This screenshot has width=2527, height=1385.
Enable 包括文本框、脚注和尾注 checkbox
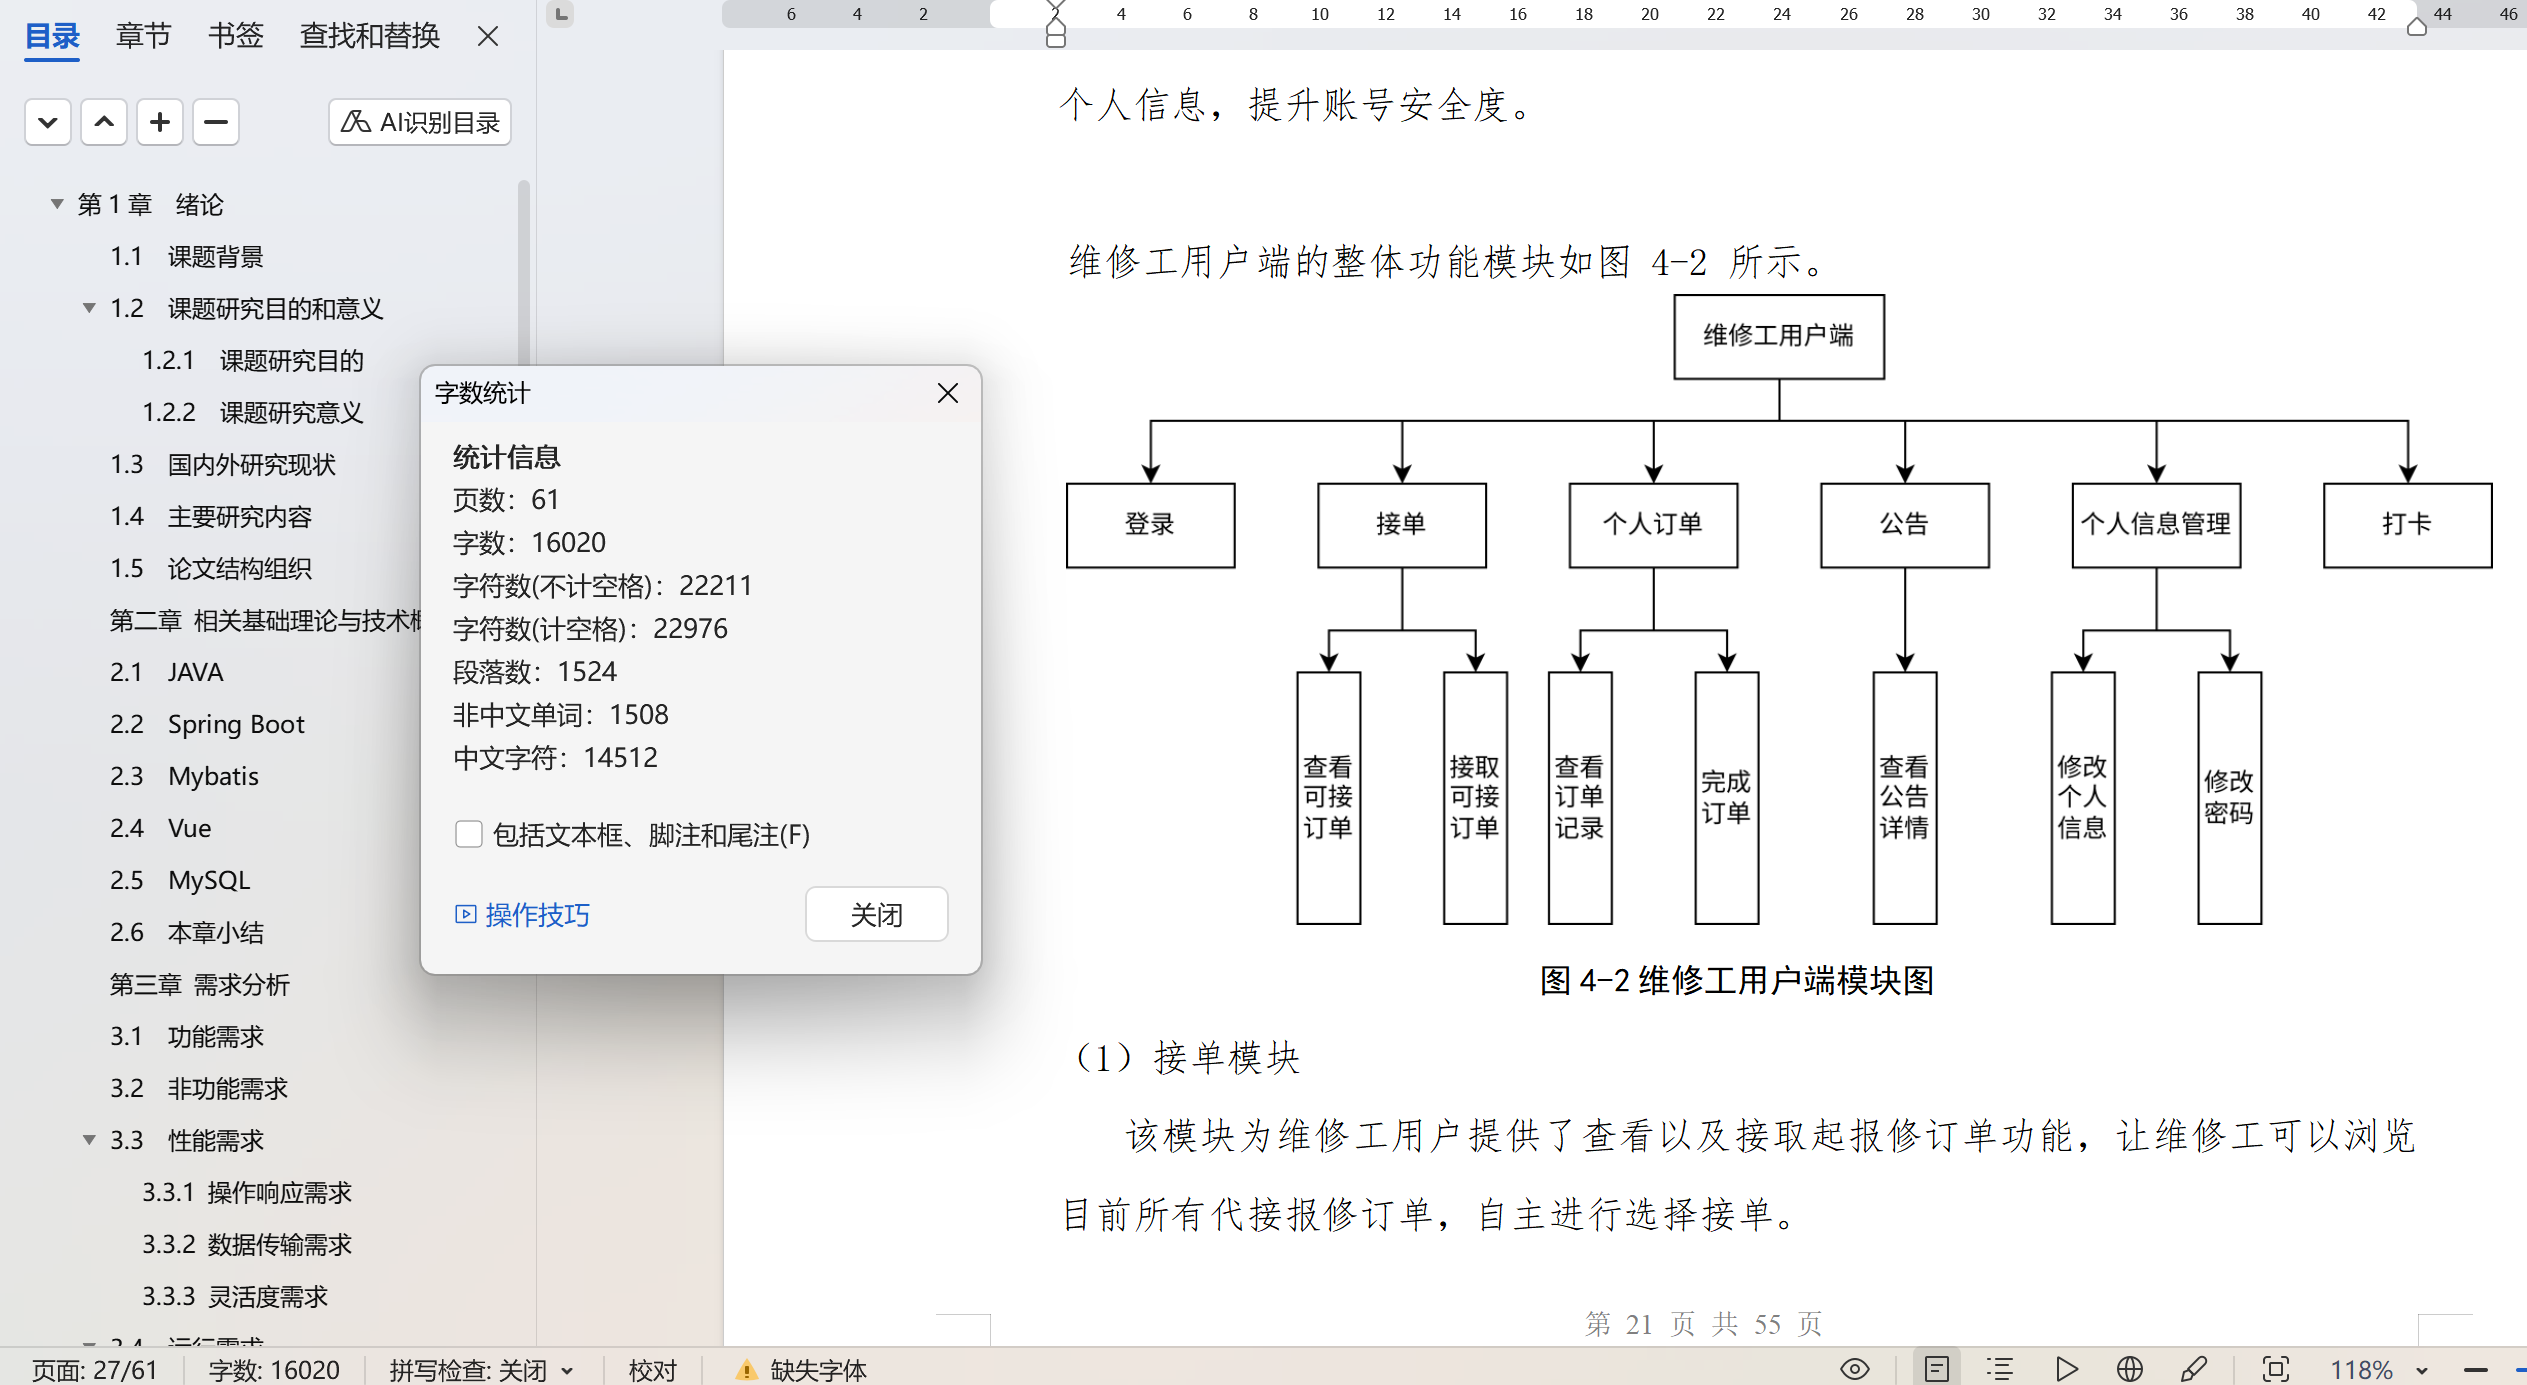(468, 834)
